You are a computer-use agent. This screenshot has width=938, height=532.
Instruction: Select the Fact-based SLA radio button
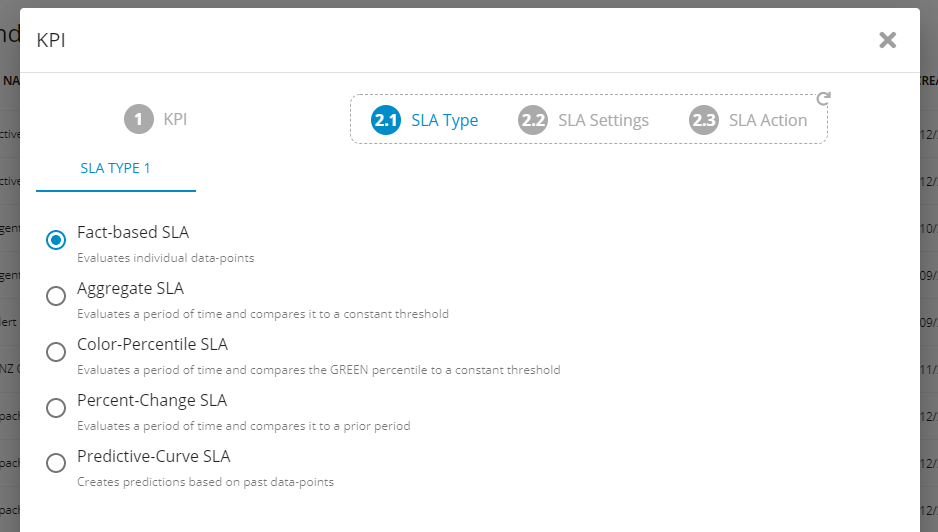coord(56,240)
